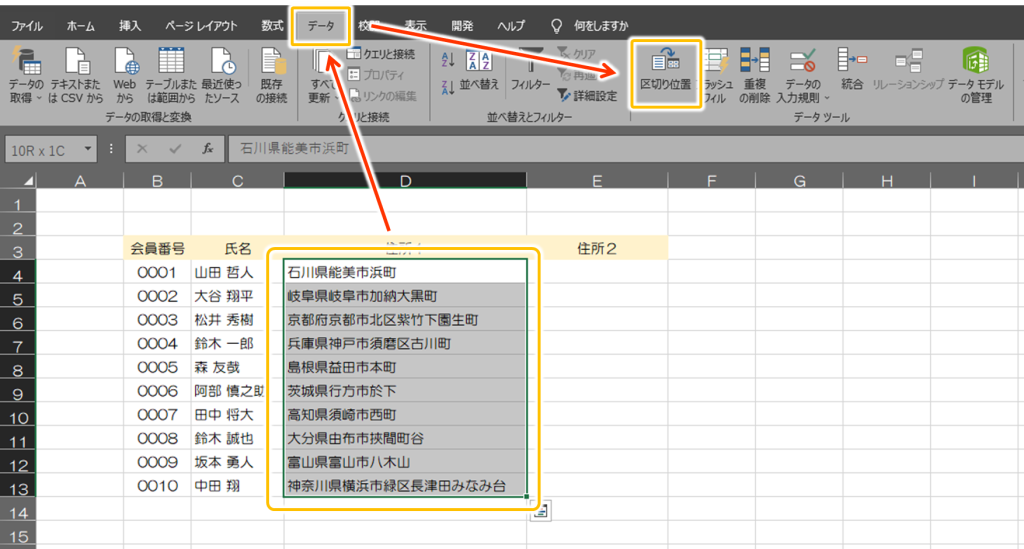Open the ページレイアウト tab
Image resolution: width=1024 pixels, height=549 pixels.
[x=200, y=25]
